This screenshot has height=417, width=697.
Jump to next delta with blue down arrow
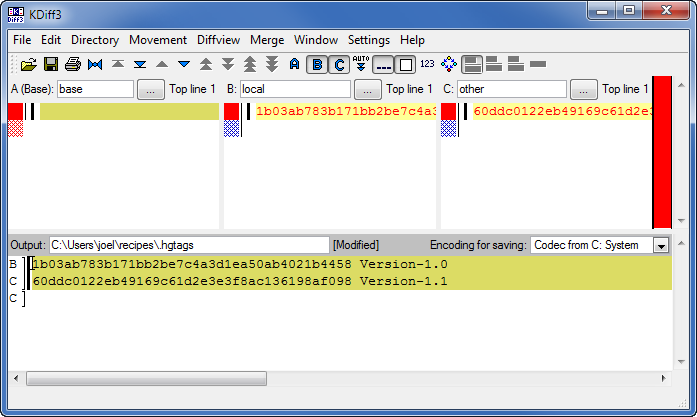[184, 65]
